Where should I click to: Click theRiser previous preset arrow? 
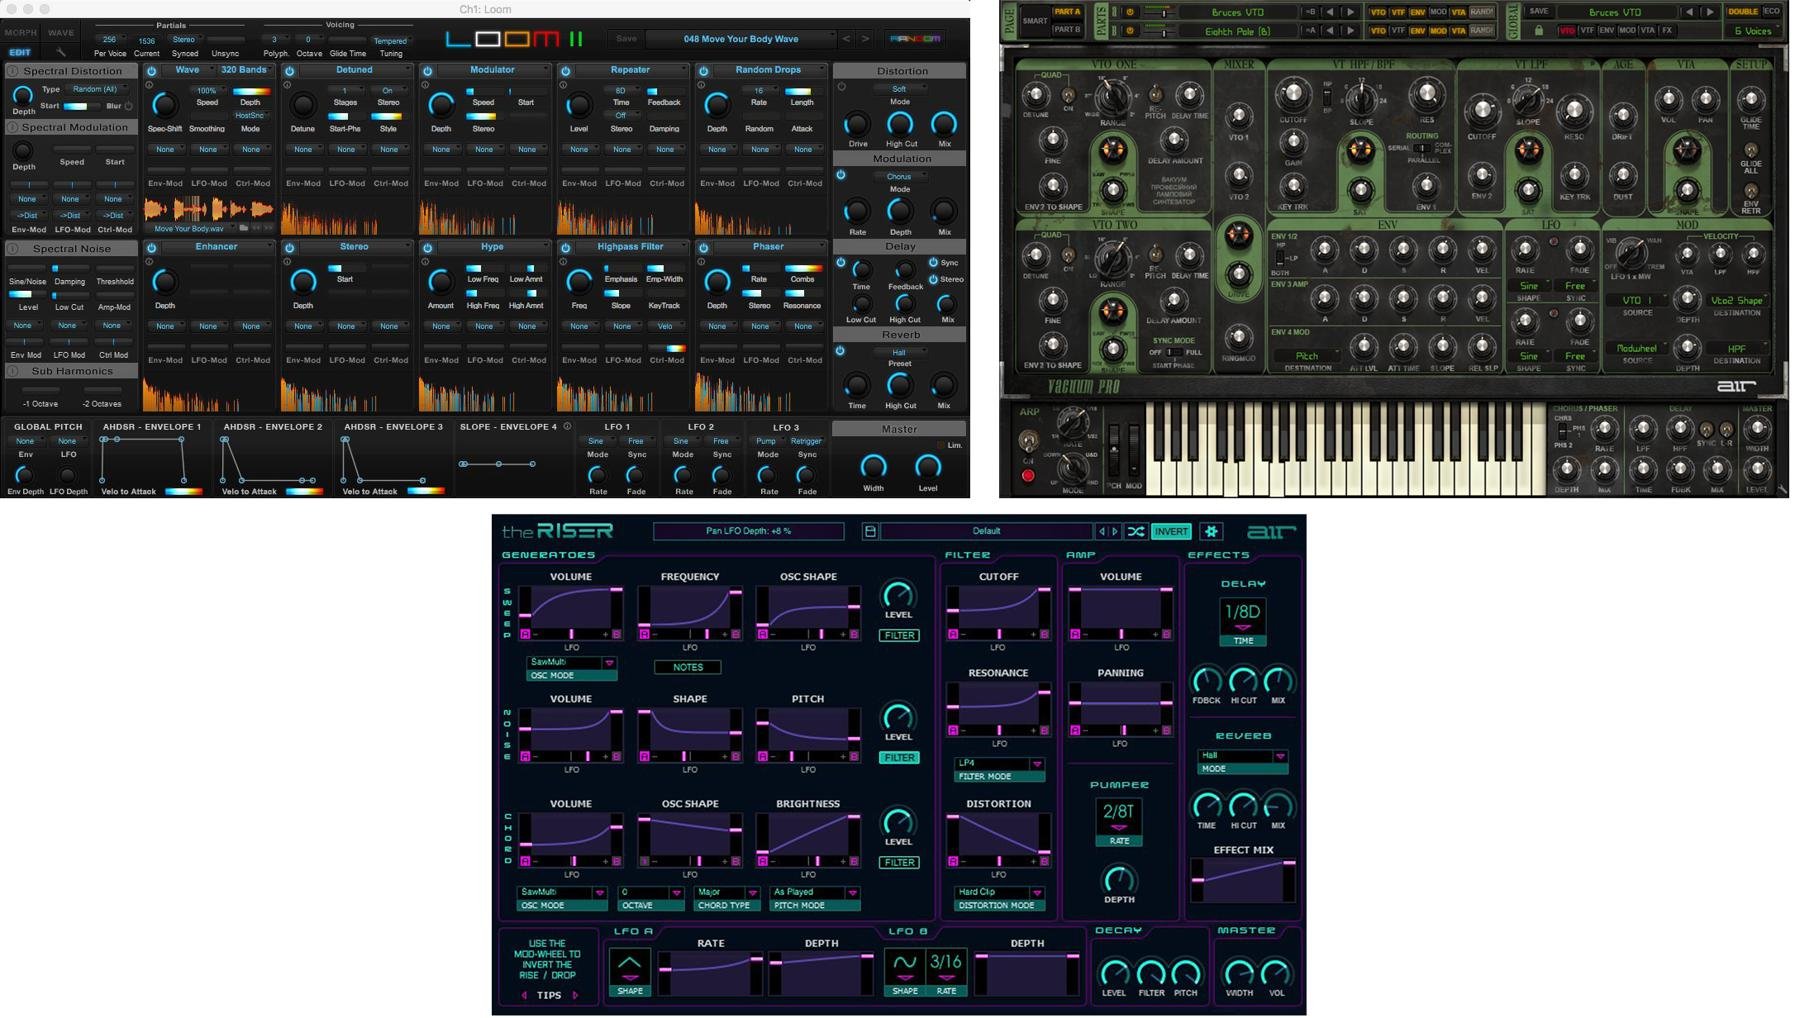pyautogui.click(x=1102, y=531)
